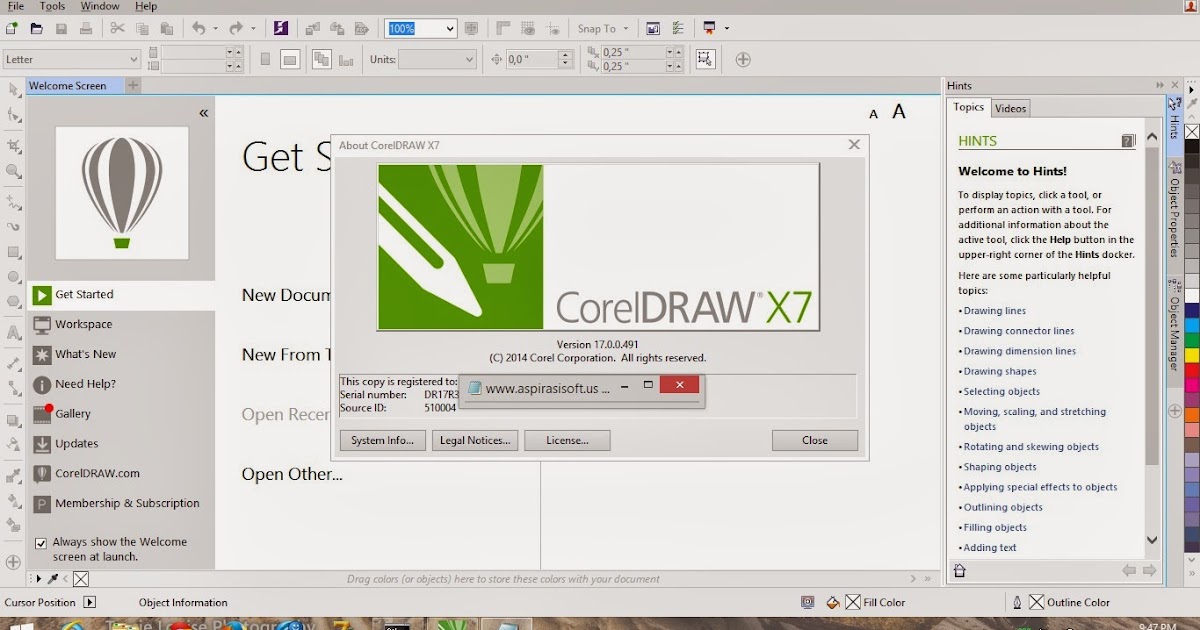Open the Help menu
This screenshot has height=630, width=1200.
146,6
